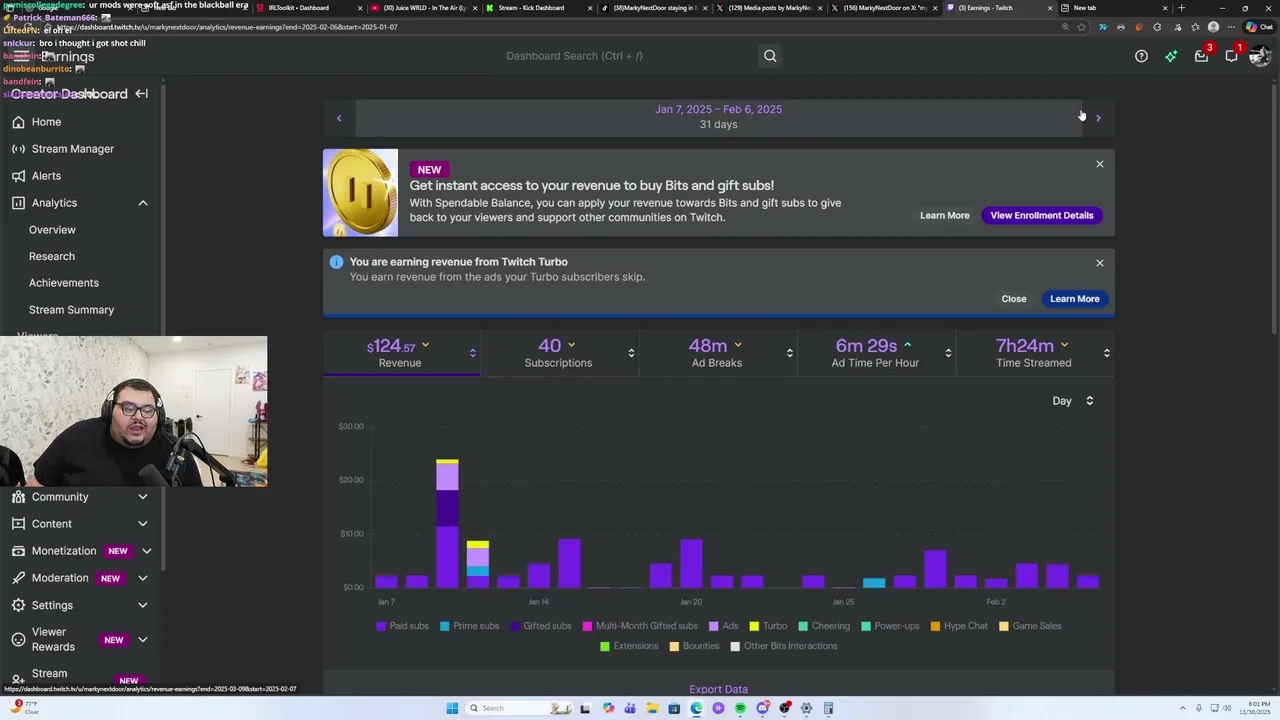Viewport: 1280px width, 720px height.
Task: Click Close on Twitch Turbo notice
Action: click(1014, 299)
